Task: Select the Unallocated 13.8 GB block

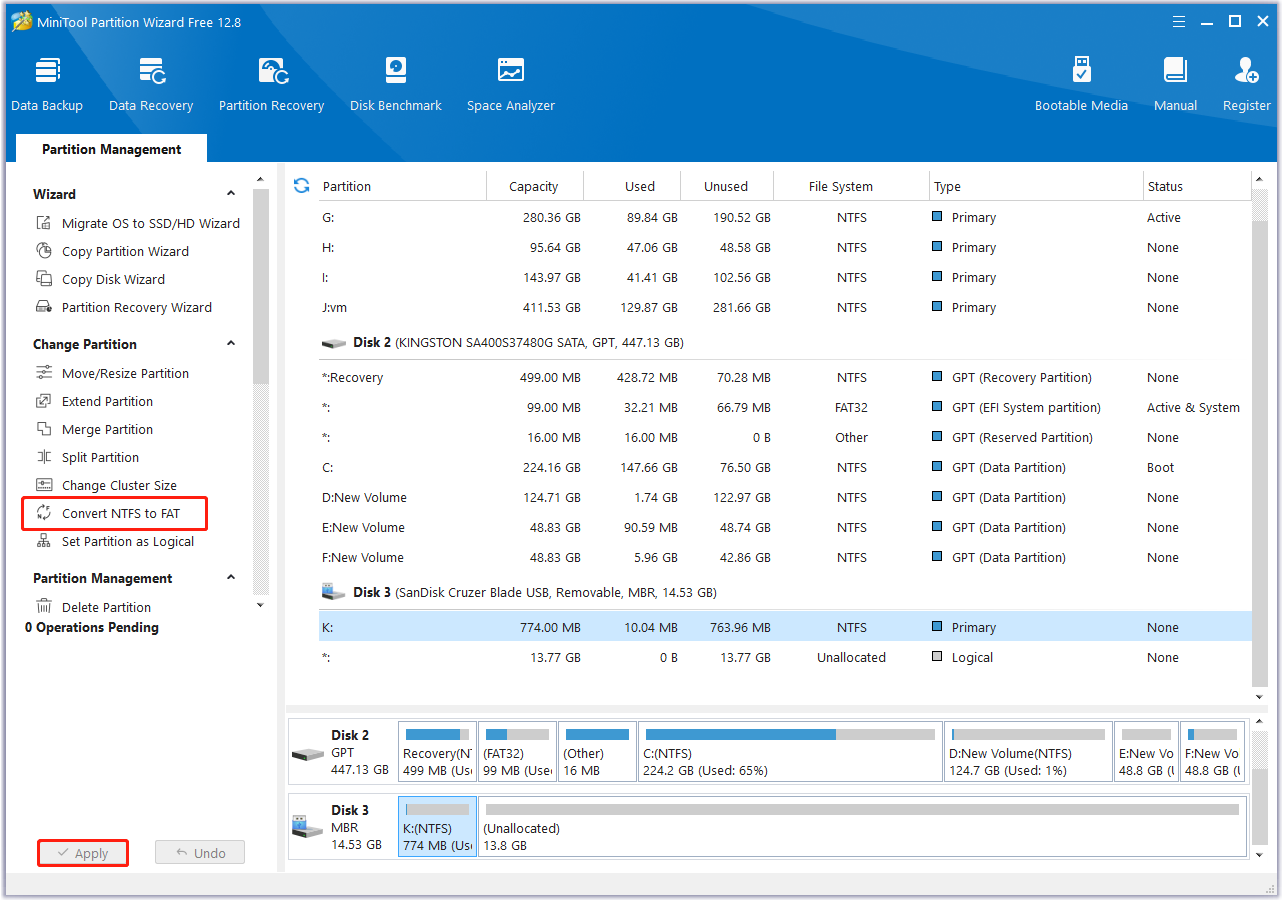Action: 862,826
